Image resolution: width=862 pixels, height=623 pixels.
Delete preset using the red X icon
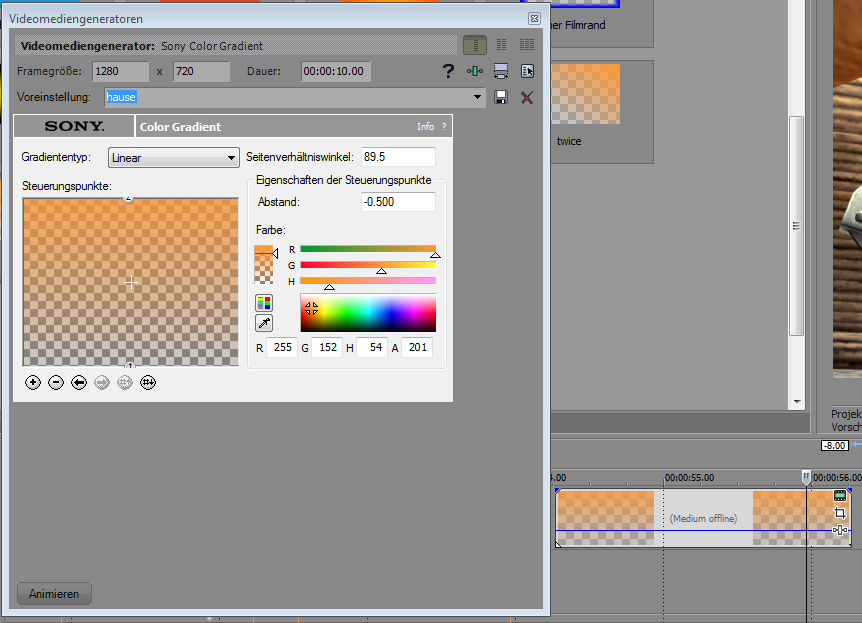527,97
